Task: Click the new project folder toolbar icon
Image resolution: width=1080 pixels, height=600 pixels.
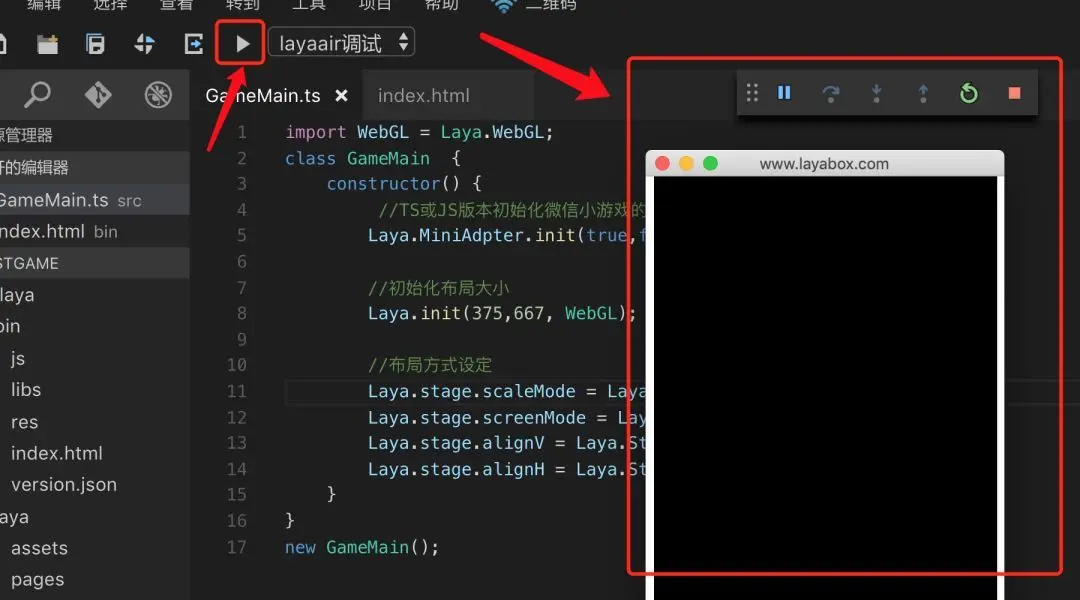Action: tap(48, 44)
